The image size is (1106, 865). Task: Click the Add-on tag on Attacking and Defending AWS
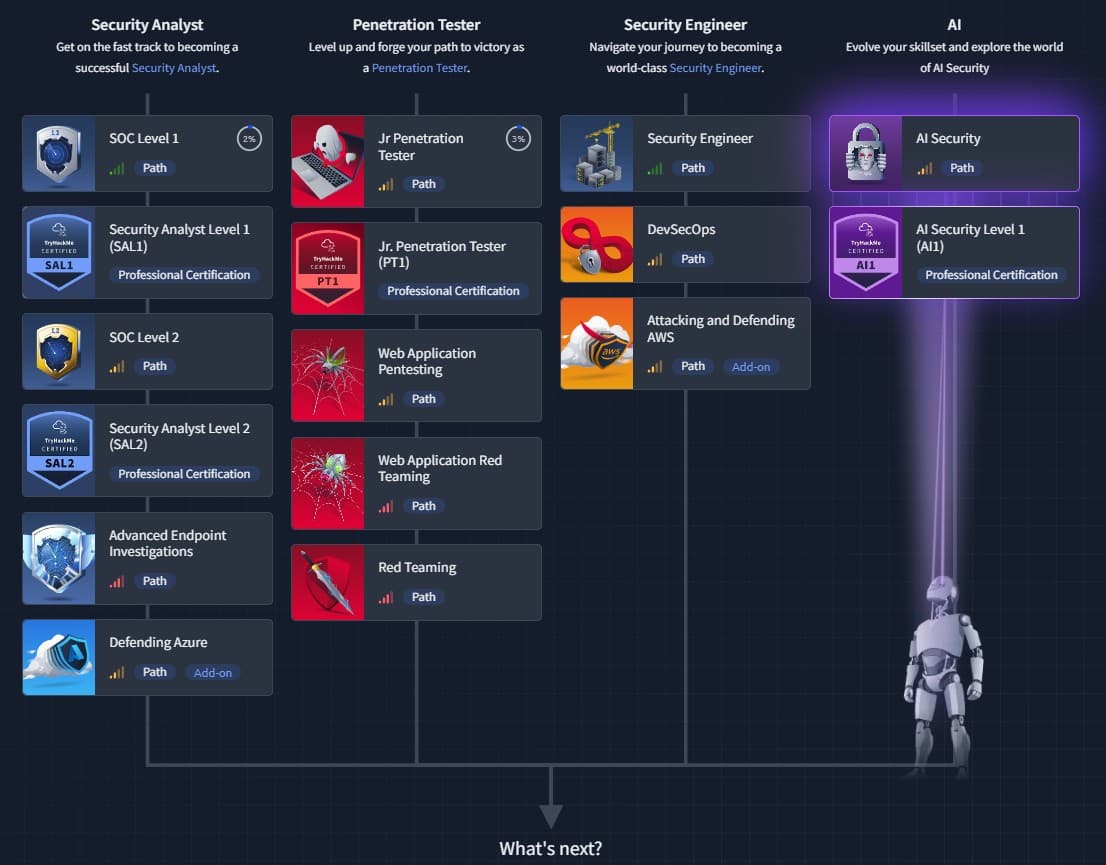pos(751,367)
